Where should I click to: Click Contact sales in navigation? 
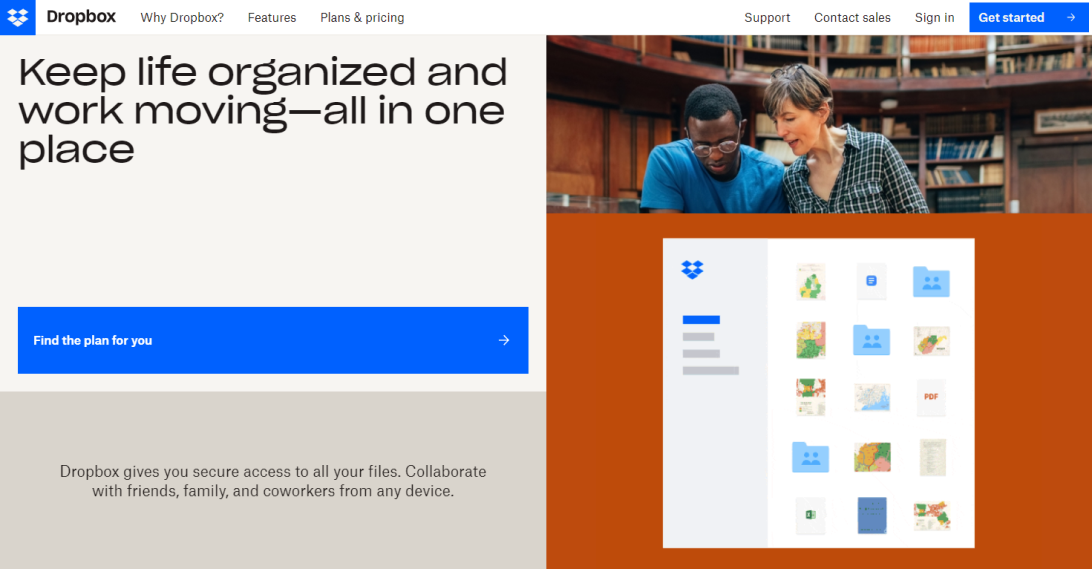click(x=852, y=17)
